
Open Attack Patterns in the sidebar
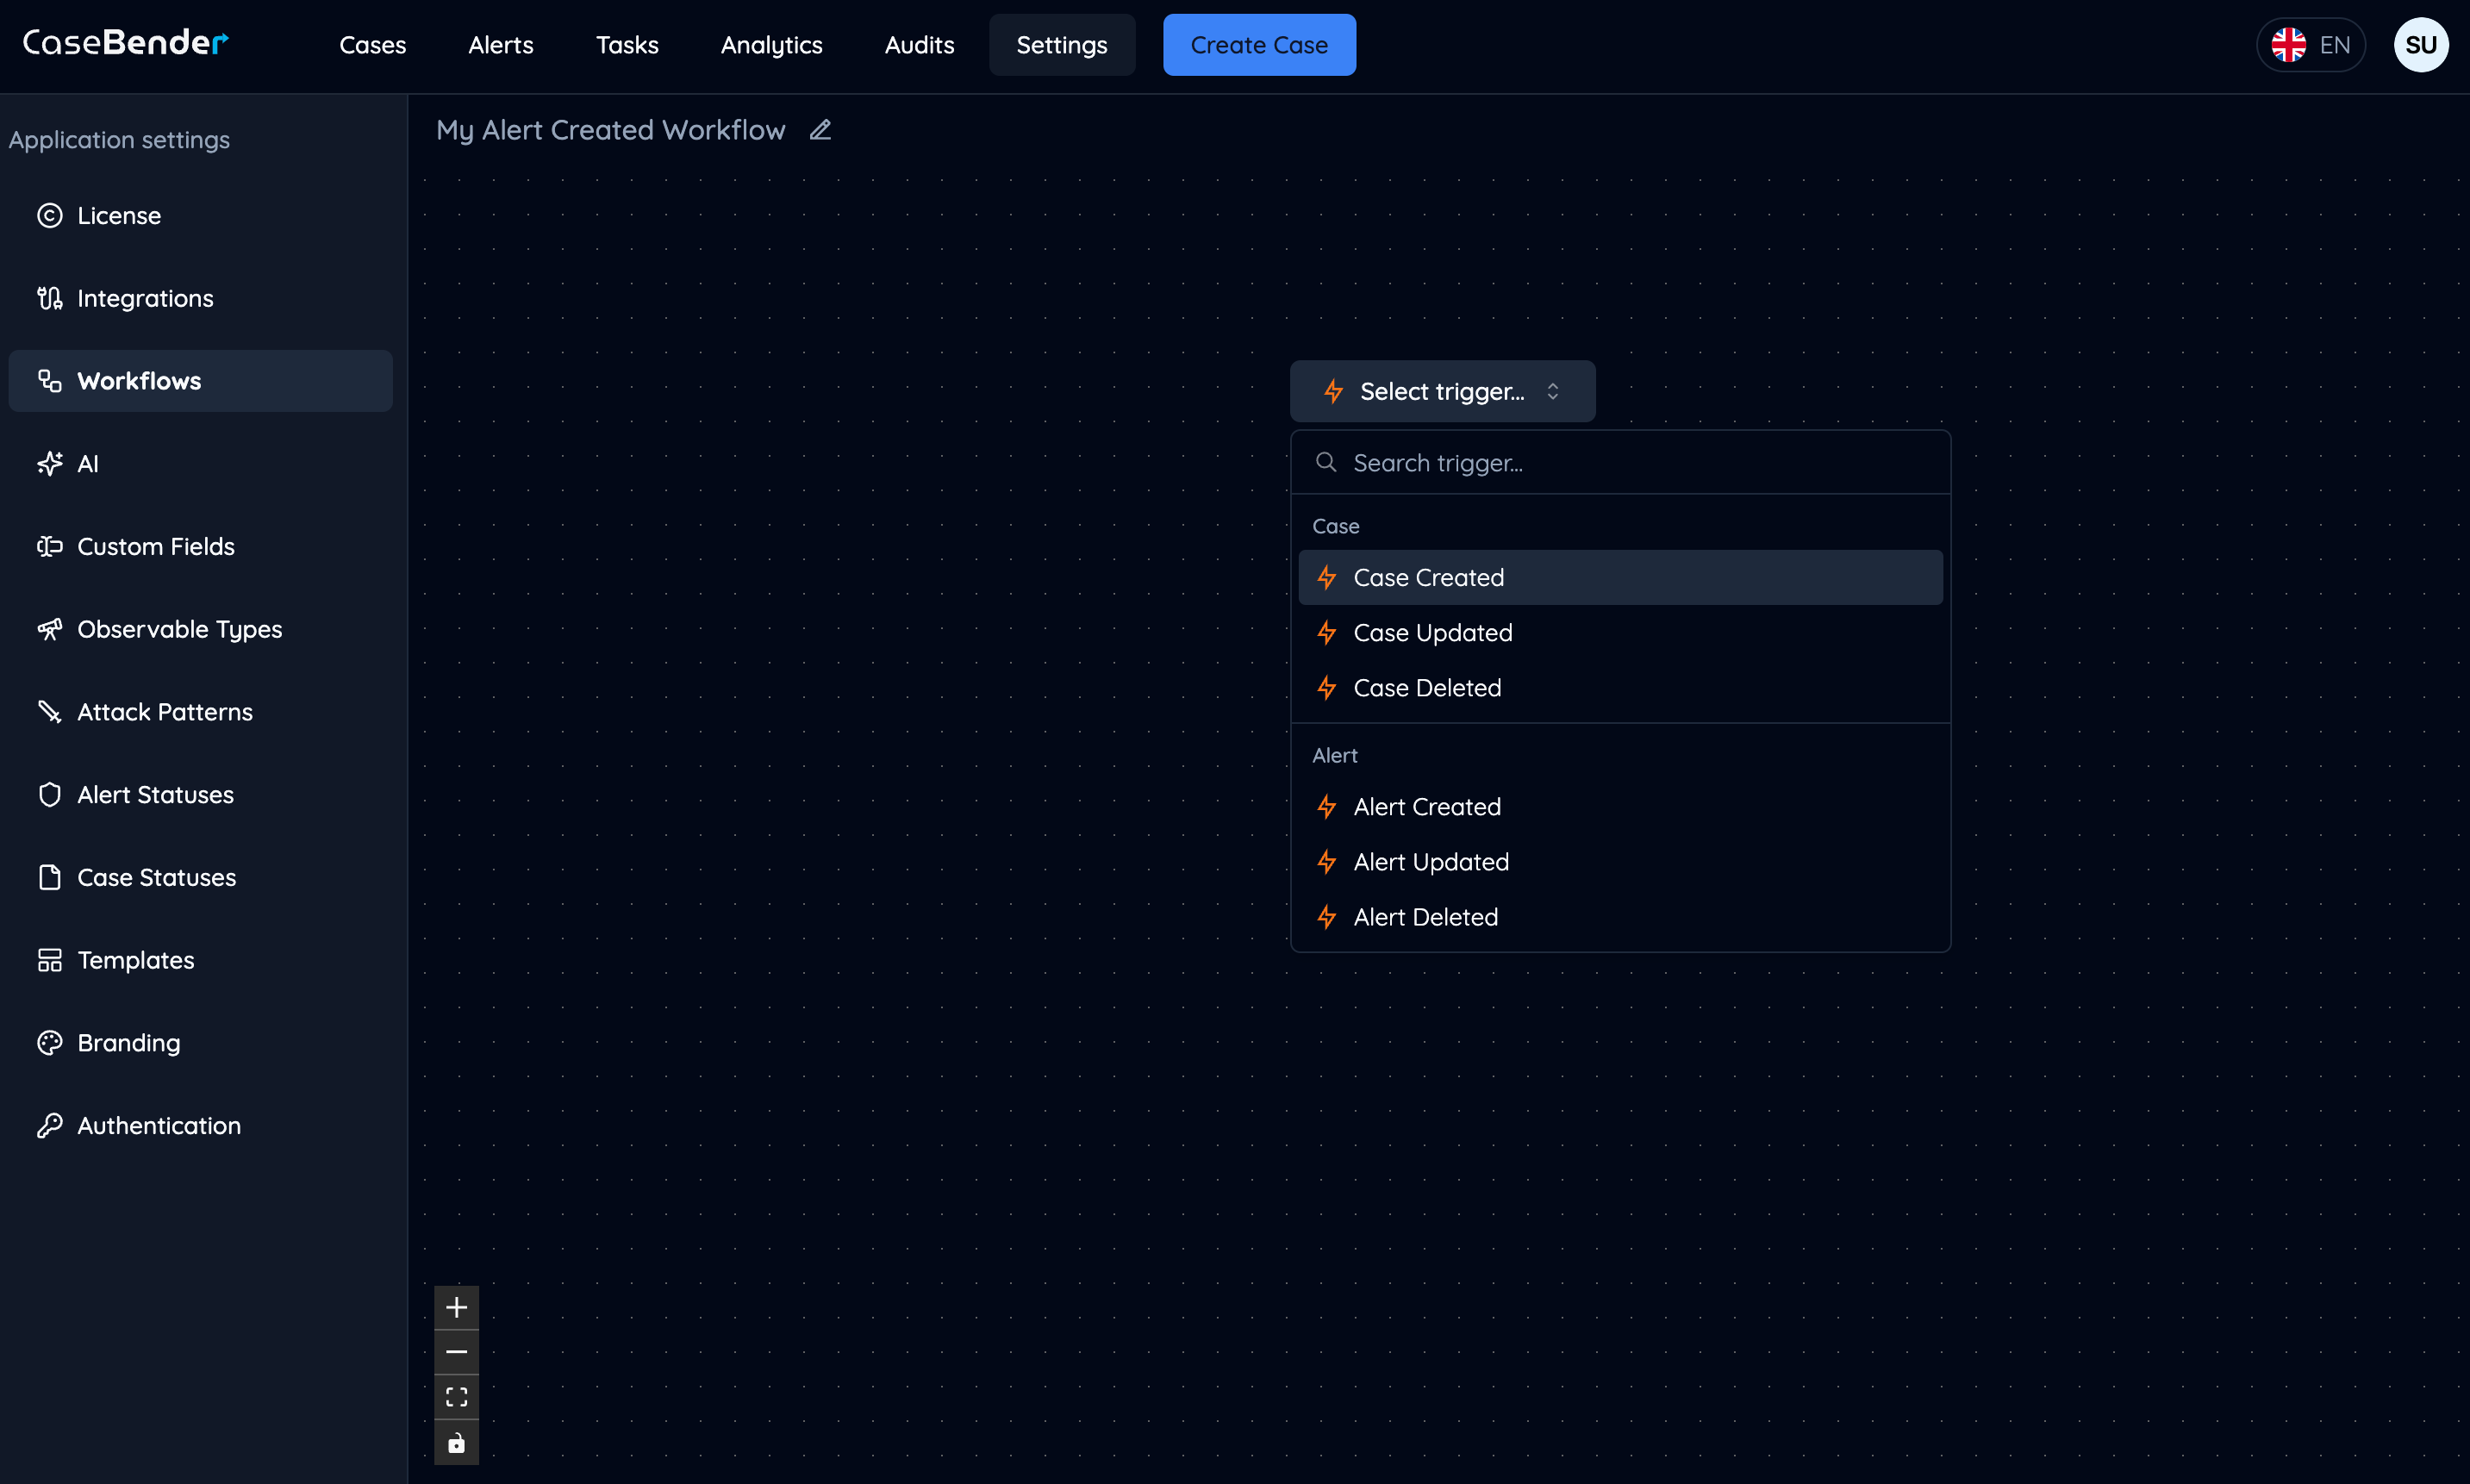pyautogui.click(x=164, y=712)
